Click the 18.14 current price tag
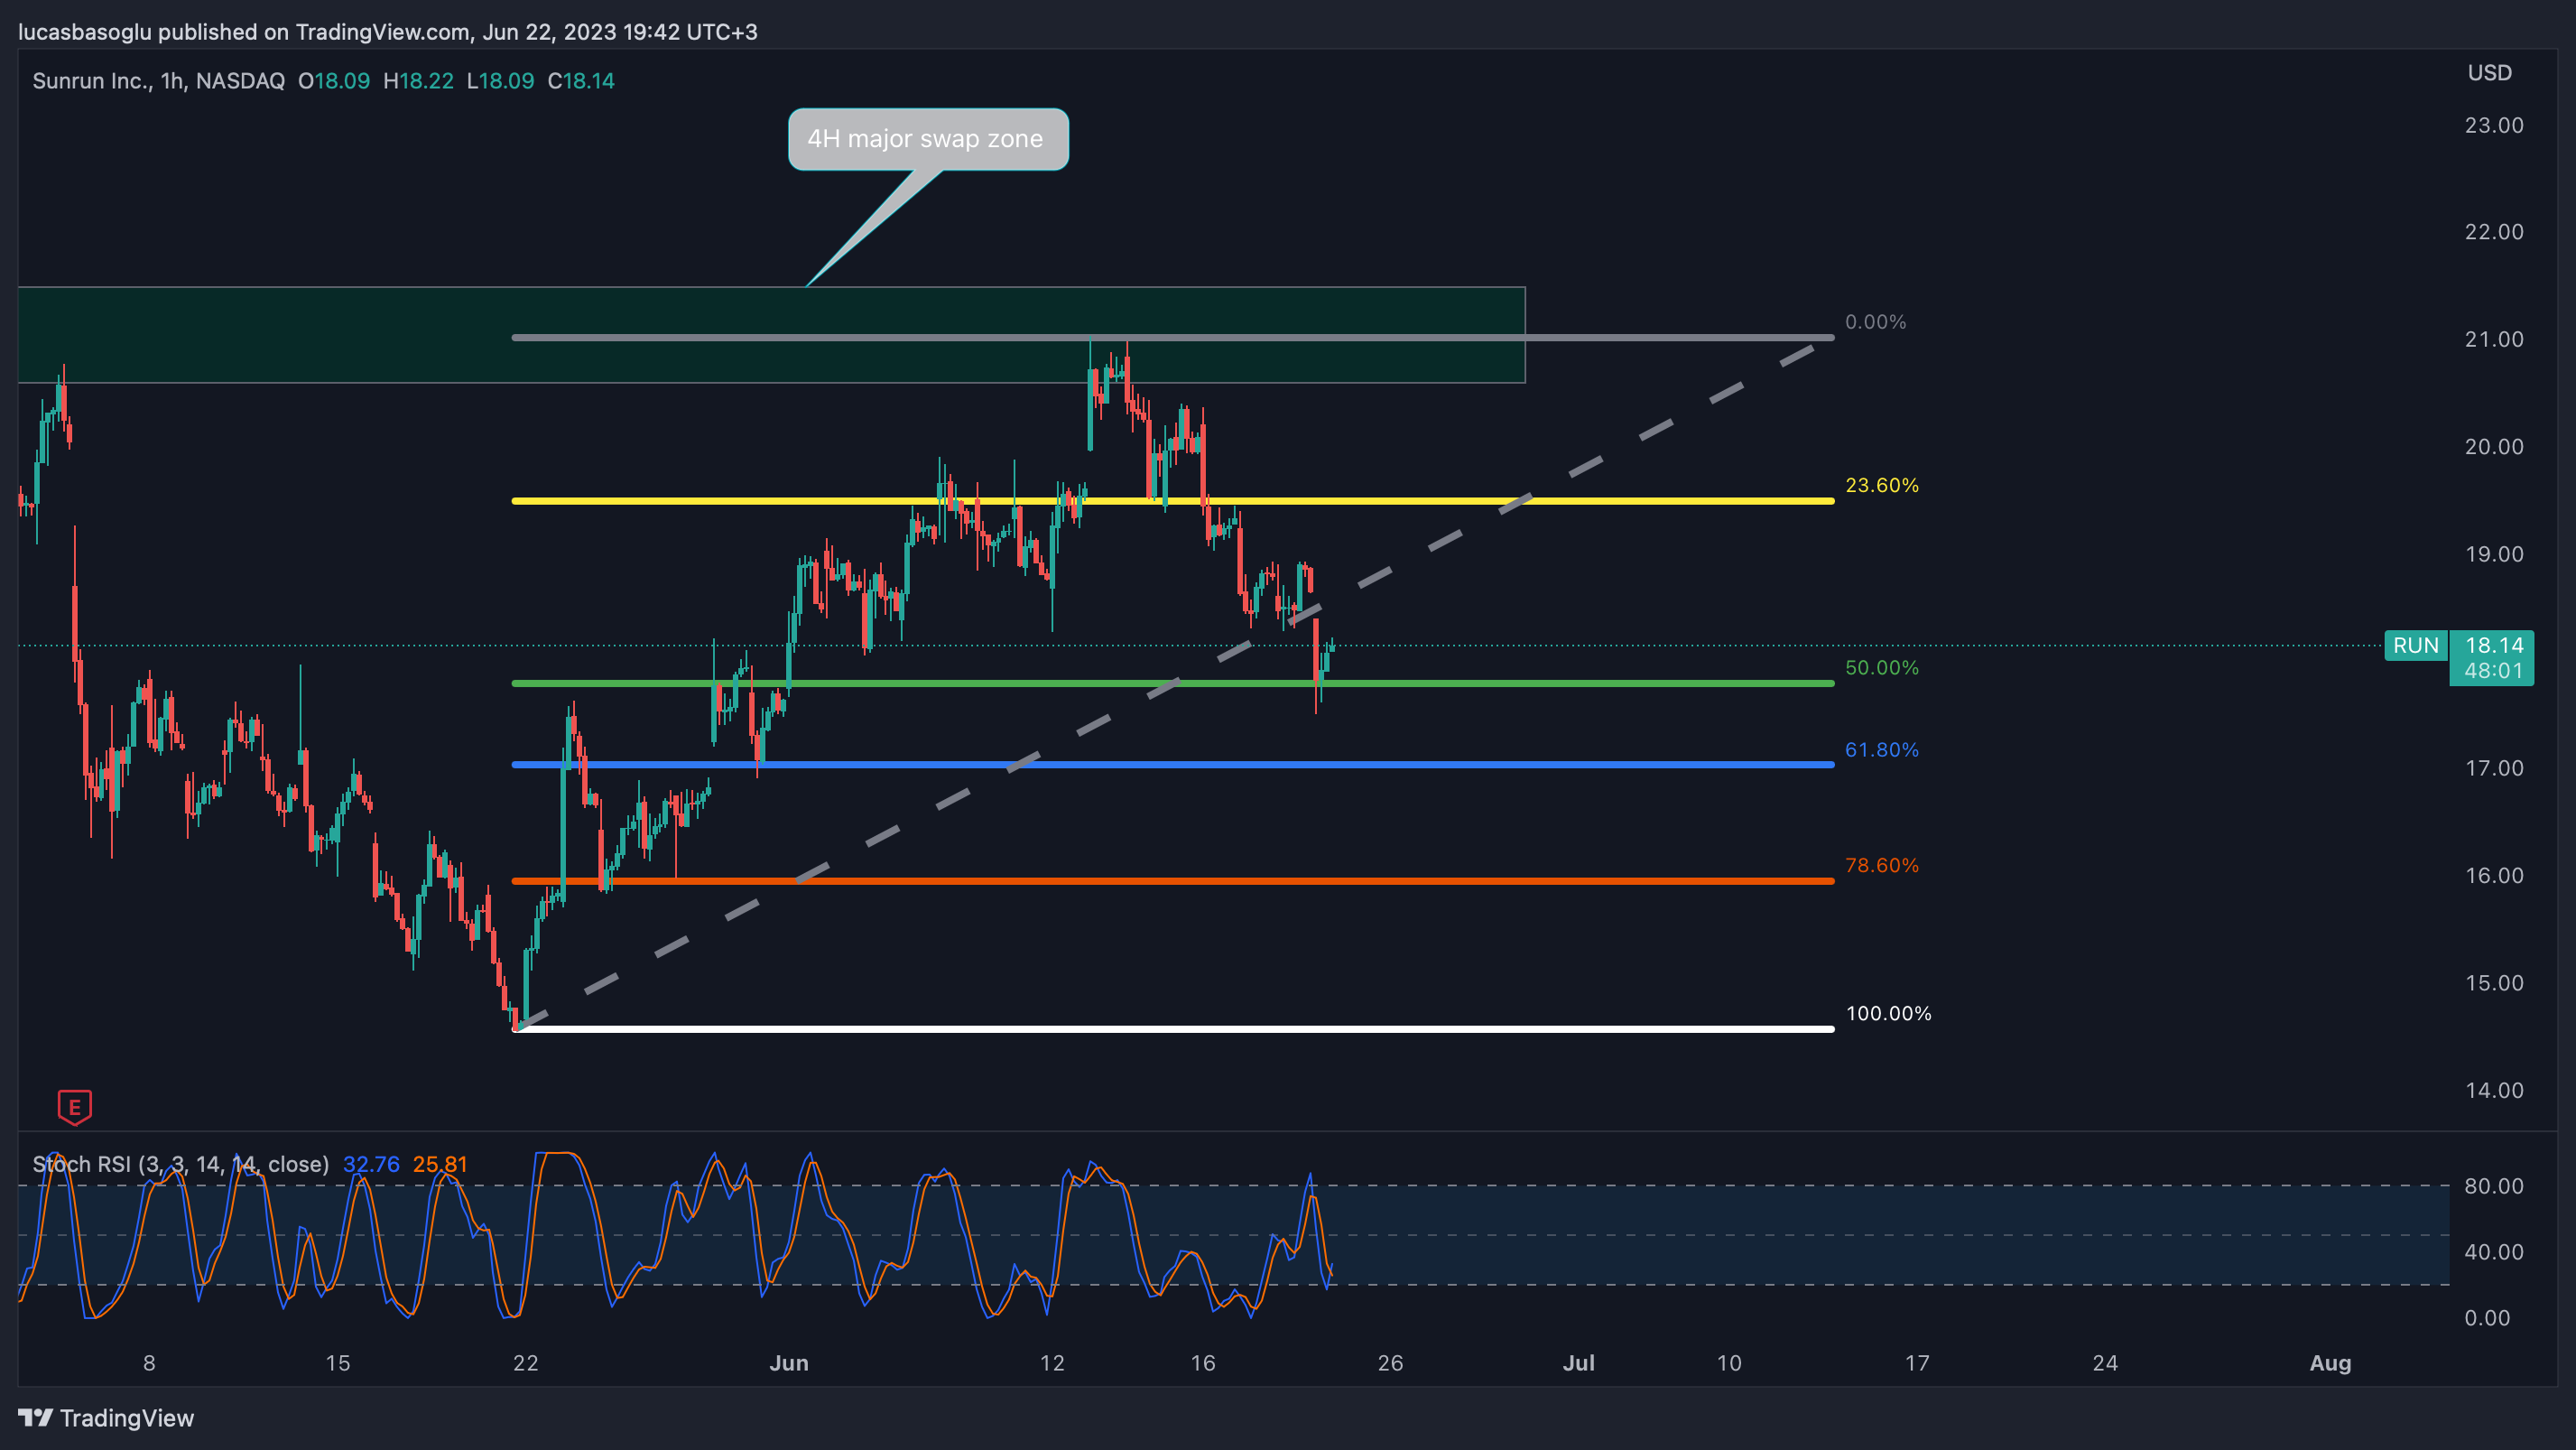Image resolution: width=2576 pixels, height=1450 pixels. point(2492,645)
